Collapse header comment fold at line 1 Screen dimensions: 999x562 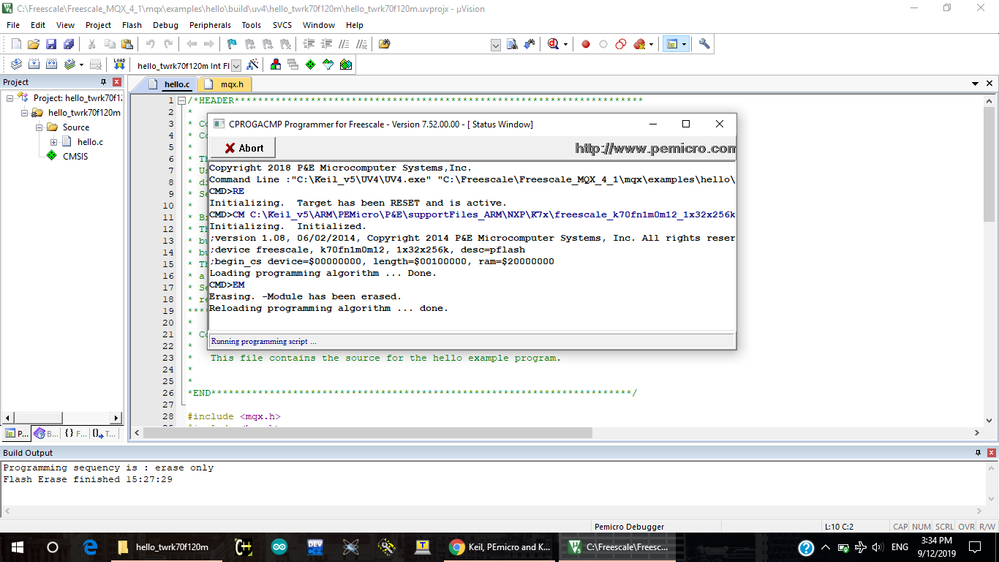point(182,101)
